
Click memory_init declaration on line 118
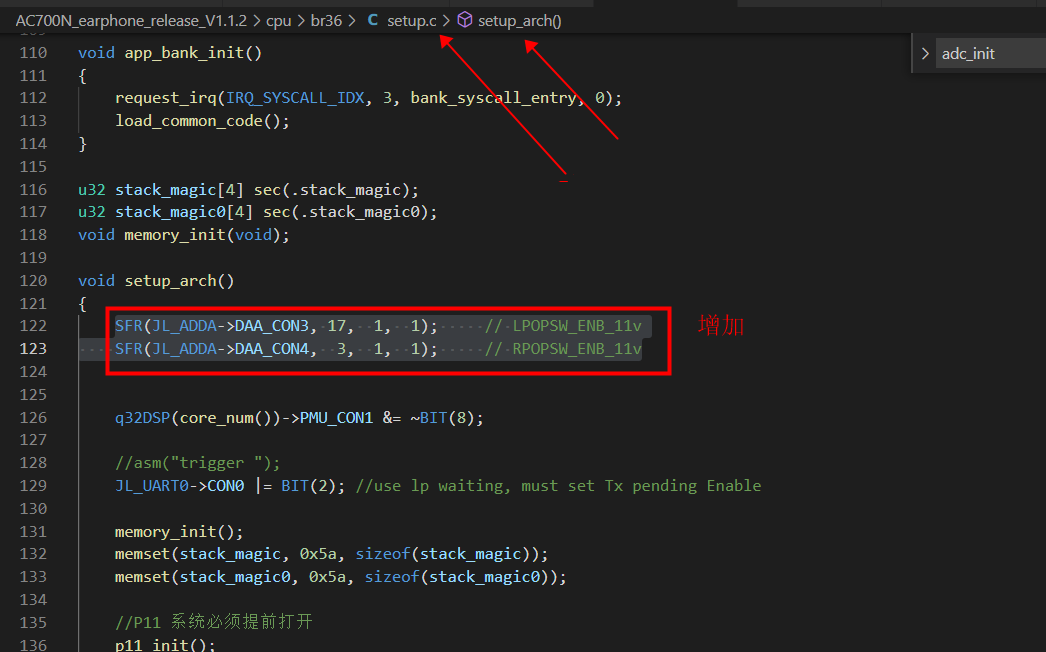(175, 235)
